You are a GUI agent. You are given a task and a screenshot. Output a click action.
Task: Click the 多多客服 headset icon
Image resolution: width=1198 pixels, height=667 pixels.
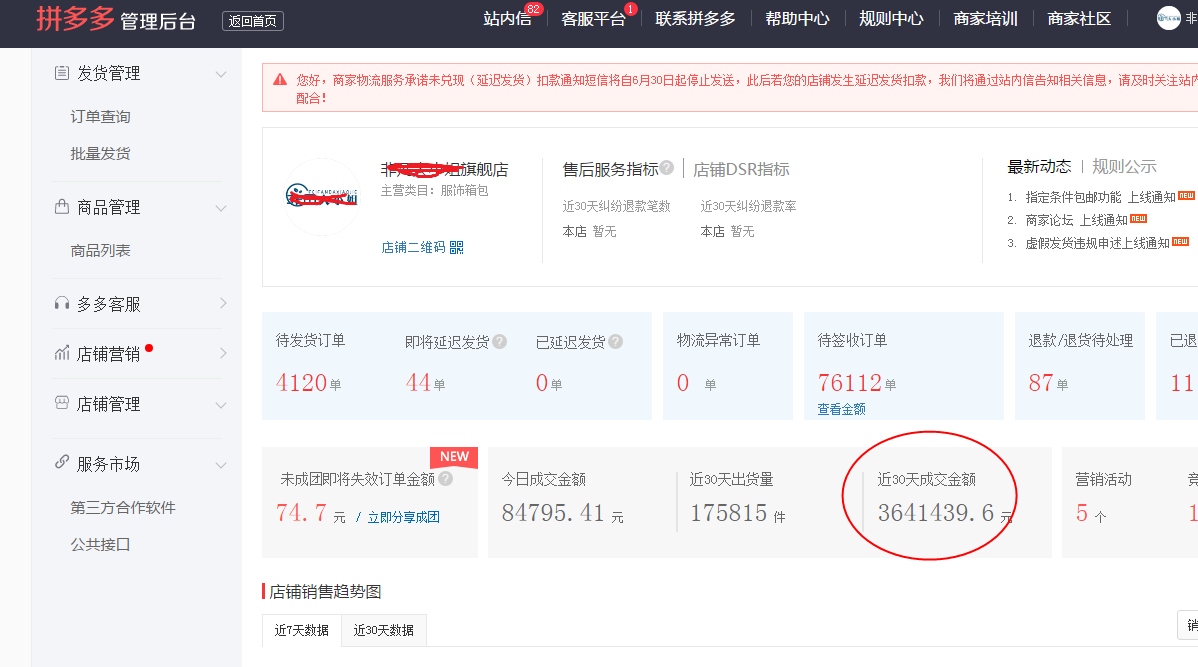pyautogui.click(x=62, y=303)
